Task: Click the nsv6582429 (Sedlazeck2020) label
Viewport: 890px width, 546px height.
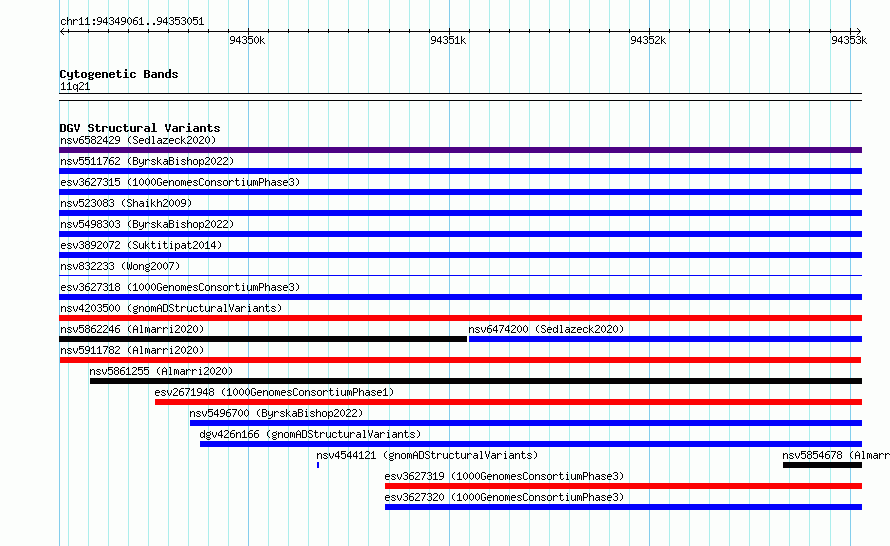Action: [138, 140]
